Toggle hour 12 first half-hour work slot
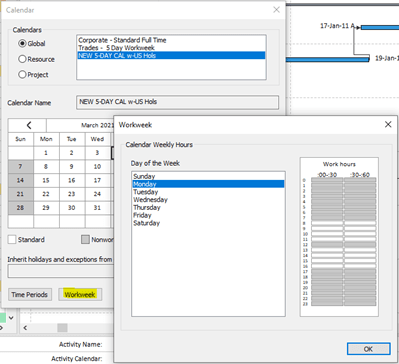This screenshot has width=399, height=364. pos(327,245)
